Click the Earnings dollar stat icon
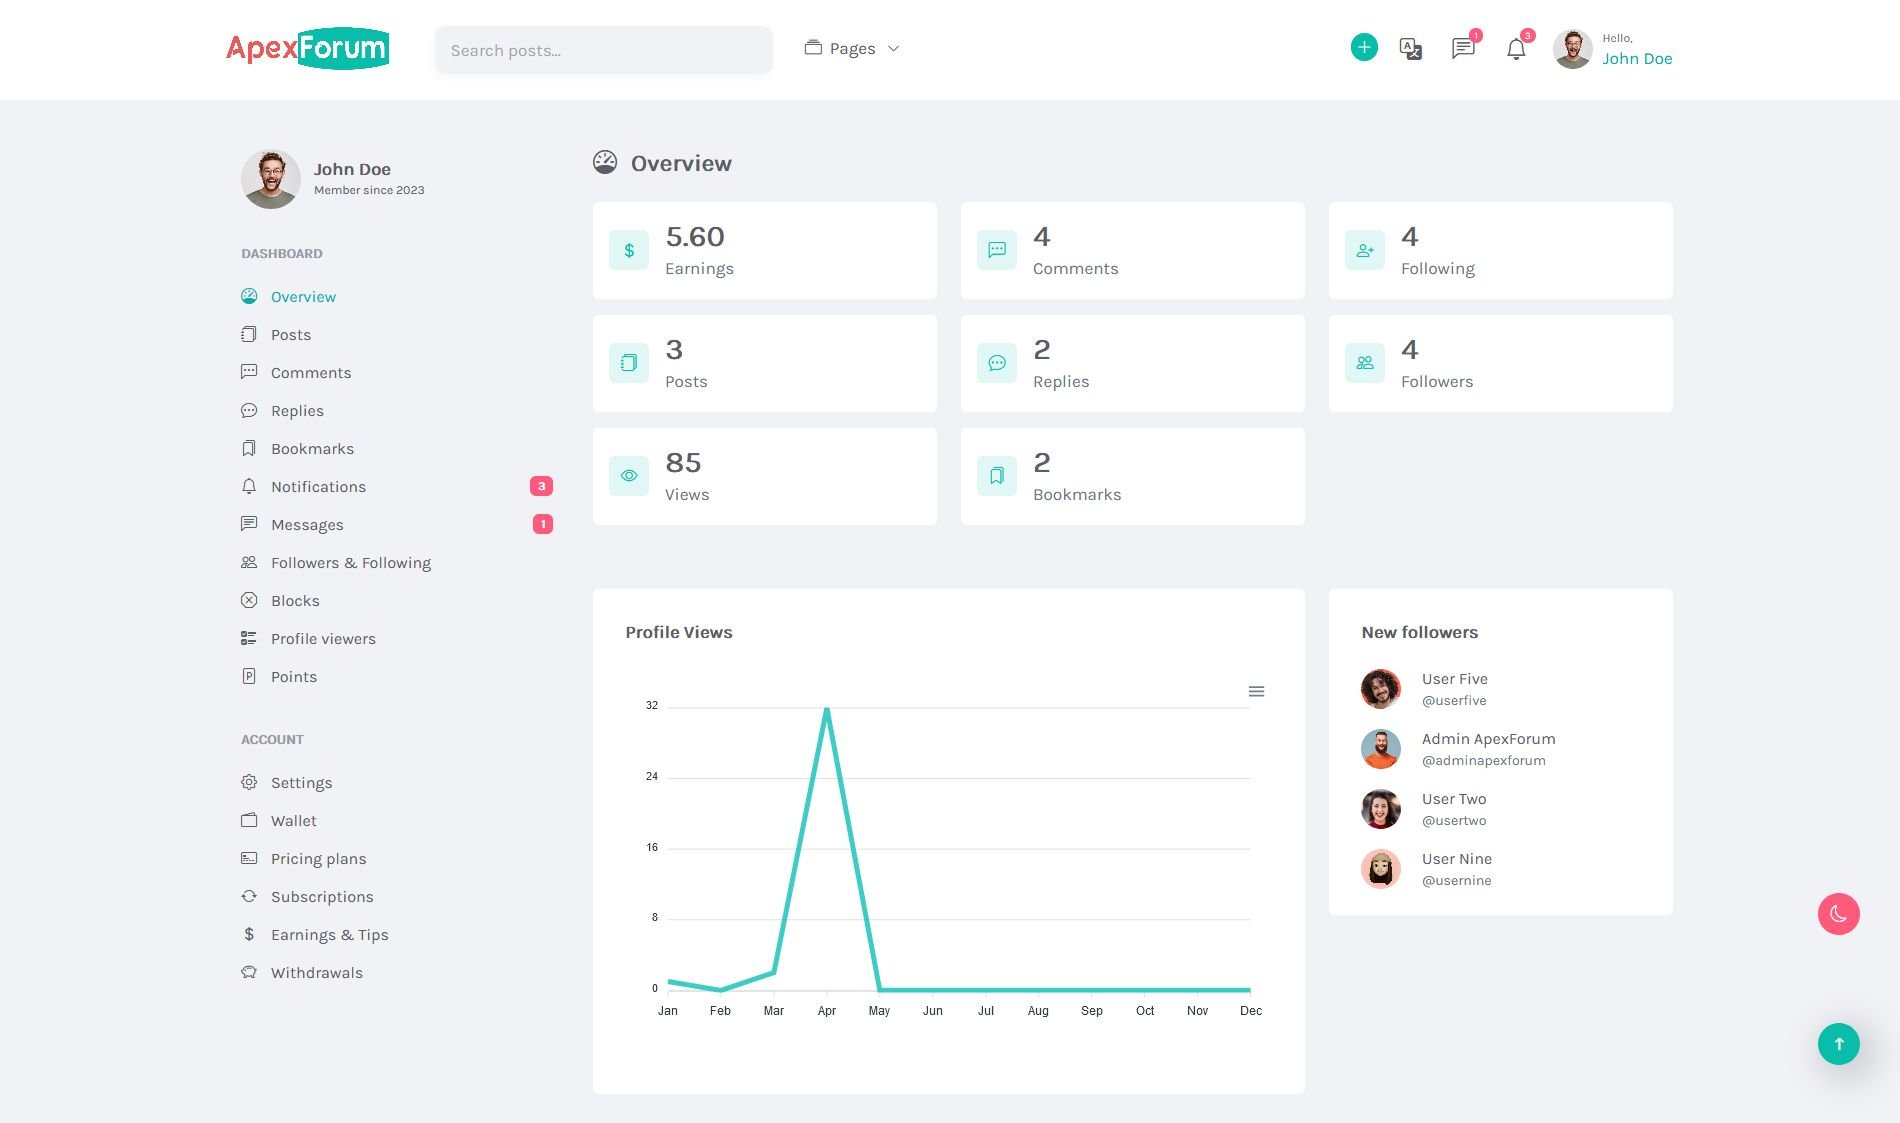This screenshot has width=1900, height=1123. (x=629, y=250)
